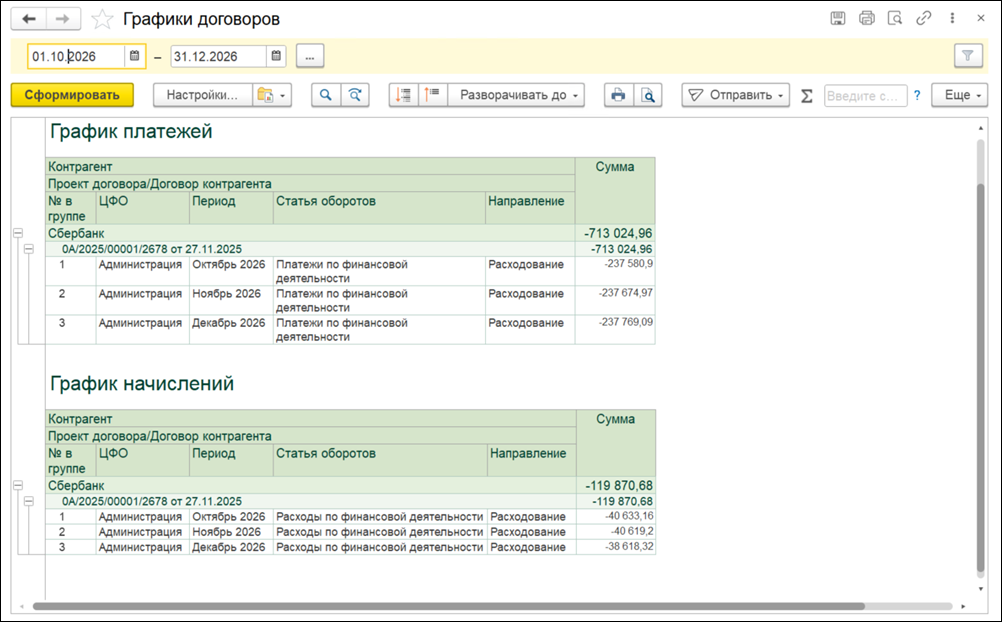Select the -237 769,09 amount cell
Image resolution: width=1002 pixels, height=622 pixels.
[615, 330]
